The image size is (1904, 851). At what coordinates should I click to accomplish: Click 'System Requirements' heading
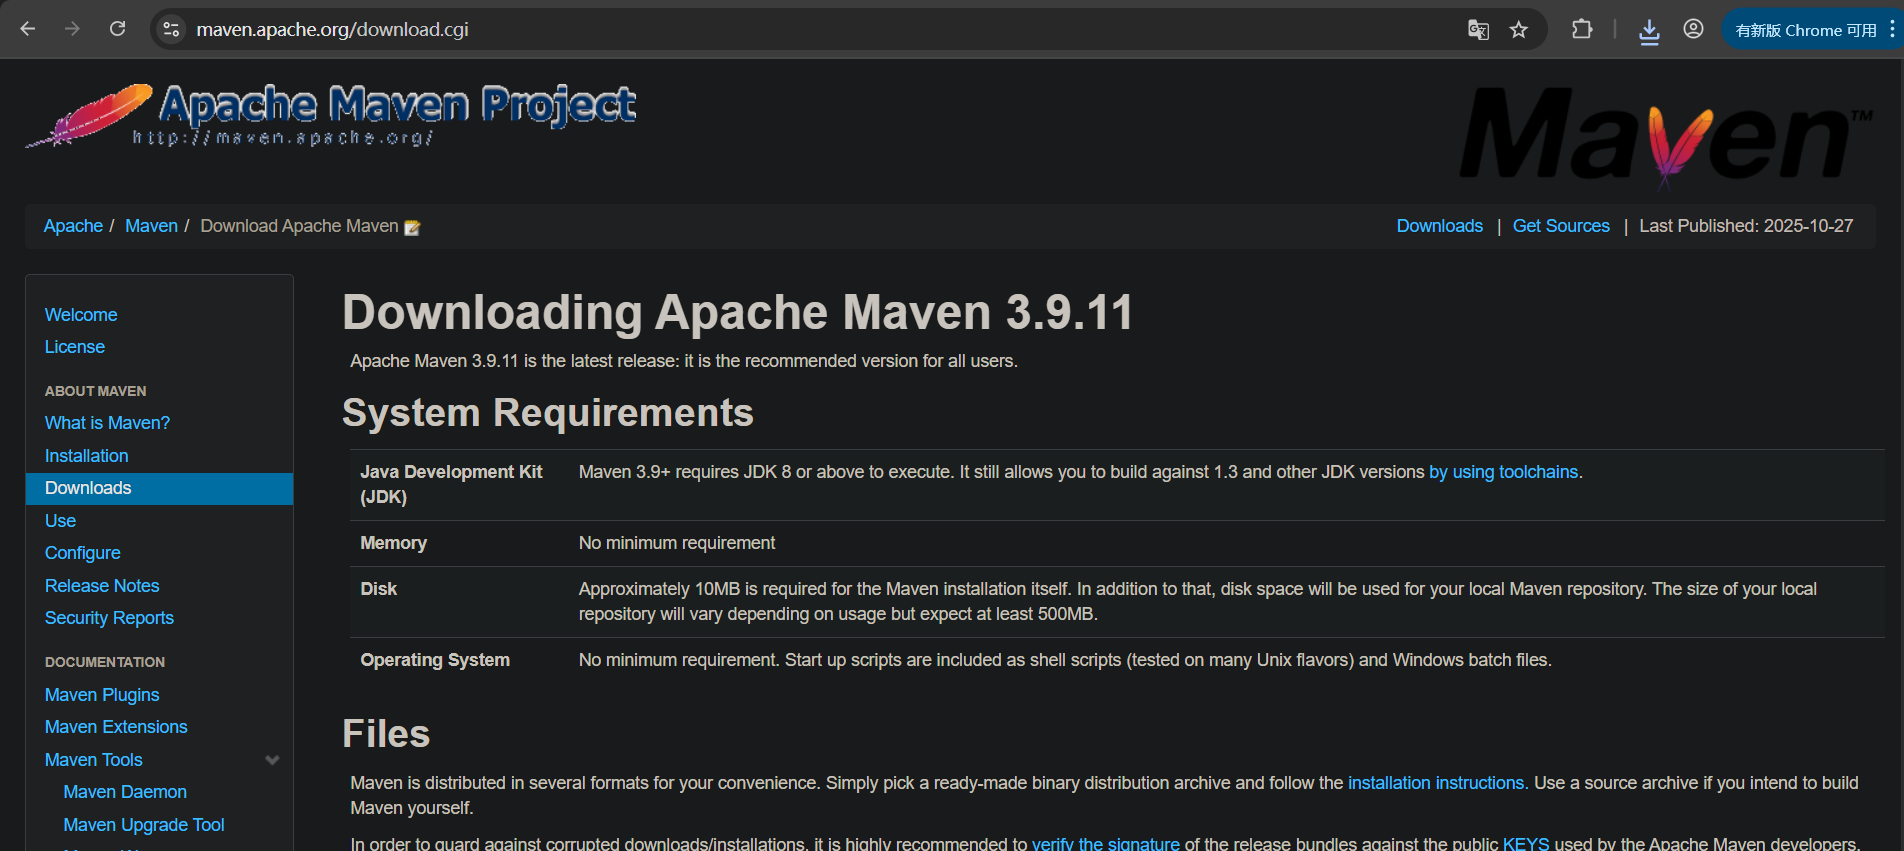pos(548,413)
